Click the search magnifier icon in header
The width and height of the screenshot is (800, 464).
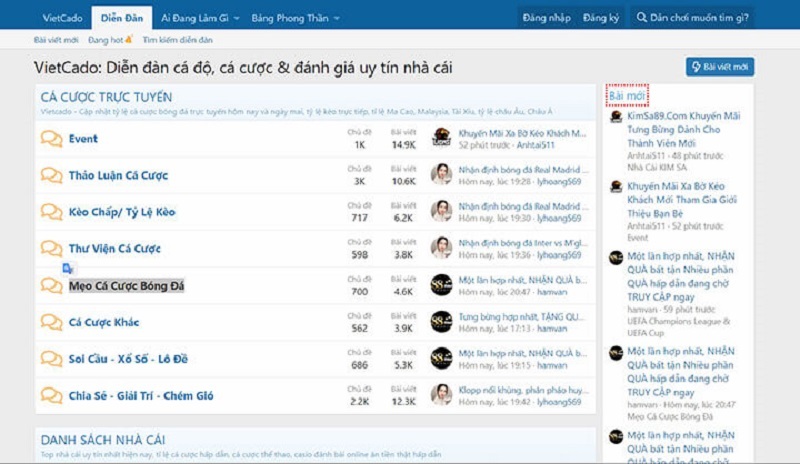pyautogui.click(x=641, y=18)
